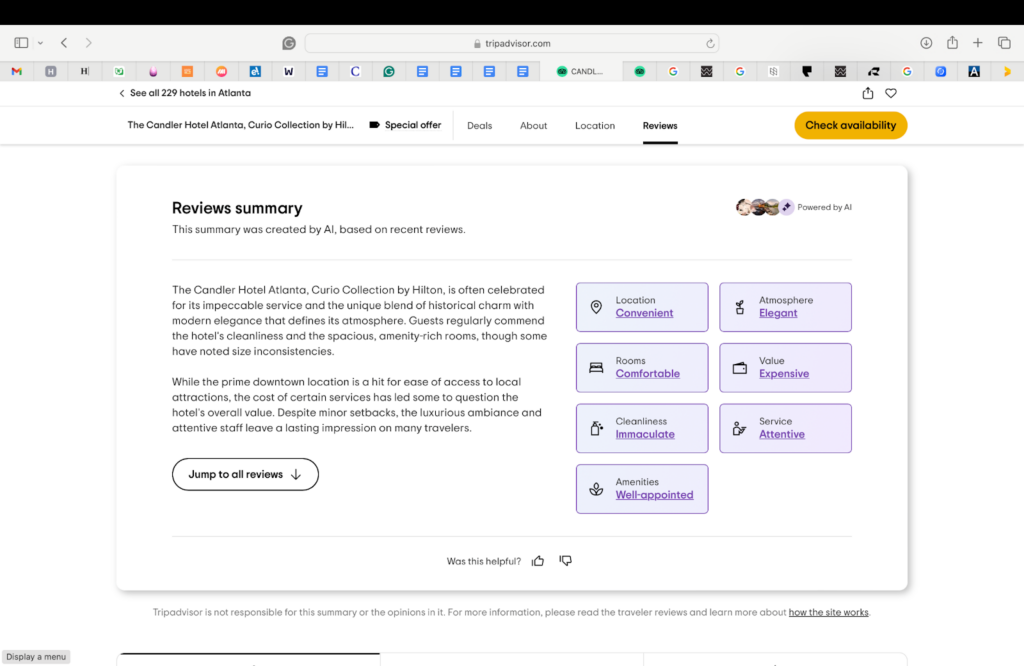
Task: Click the Reviews summary heading
Action: 237,208
